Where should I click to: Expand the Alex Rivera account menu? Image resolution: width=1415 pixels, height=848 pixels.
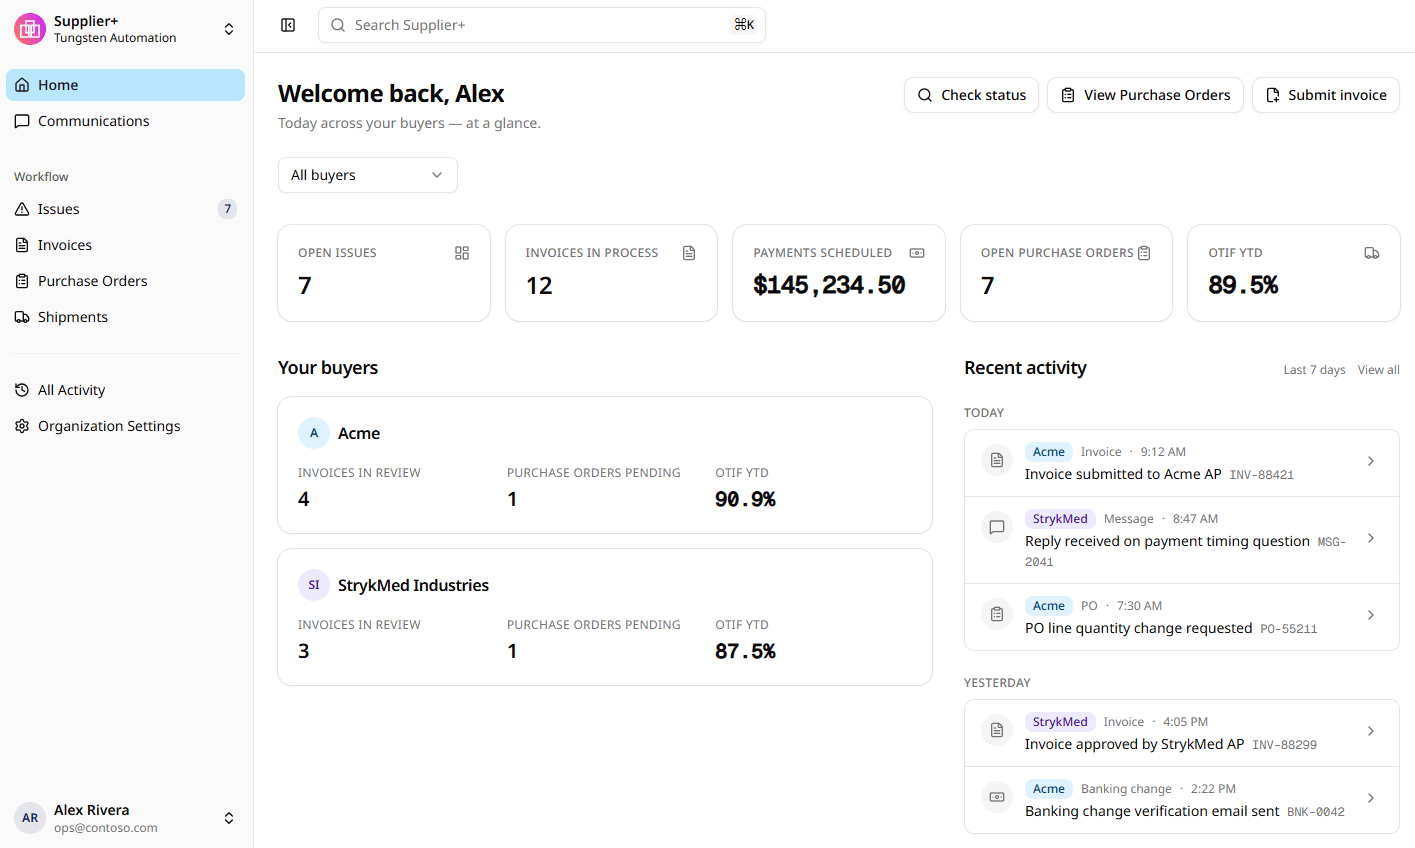click(229, 818)
